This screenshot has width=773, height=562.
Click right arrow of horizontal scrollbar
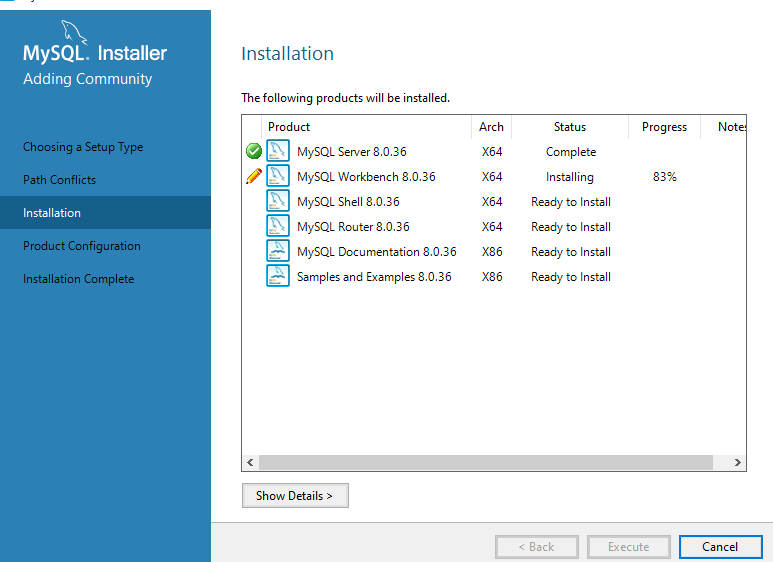click(738, 462)
